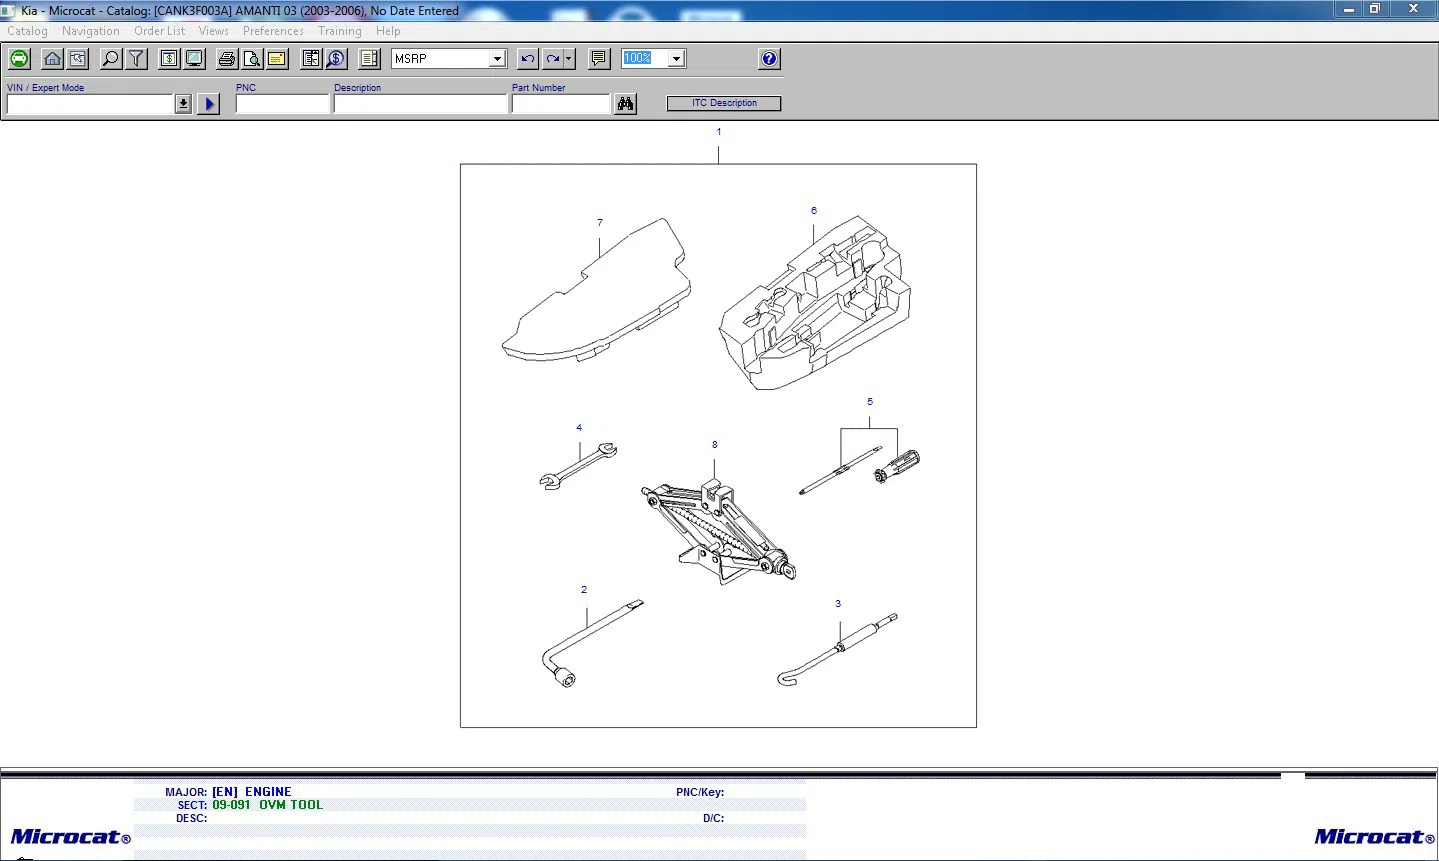Open the Order List menu
This screenshot has width=1439, height=861.
(x=160, y=31)
